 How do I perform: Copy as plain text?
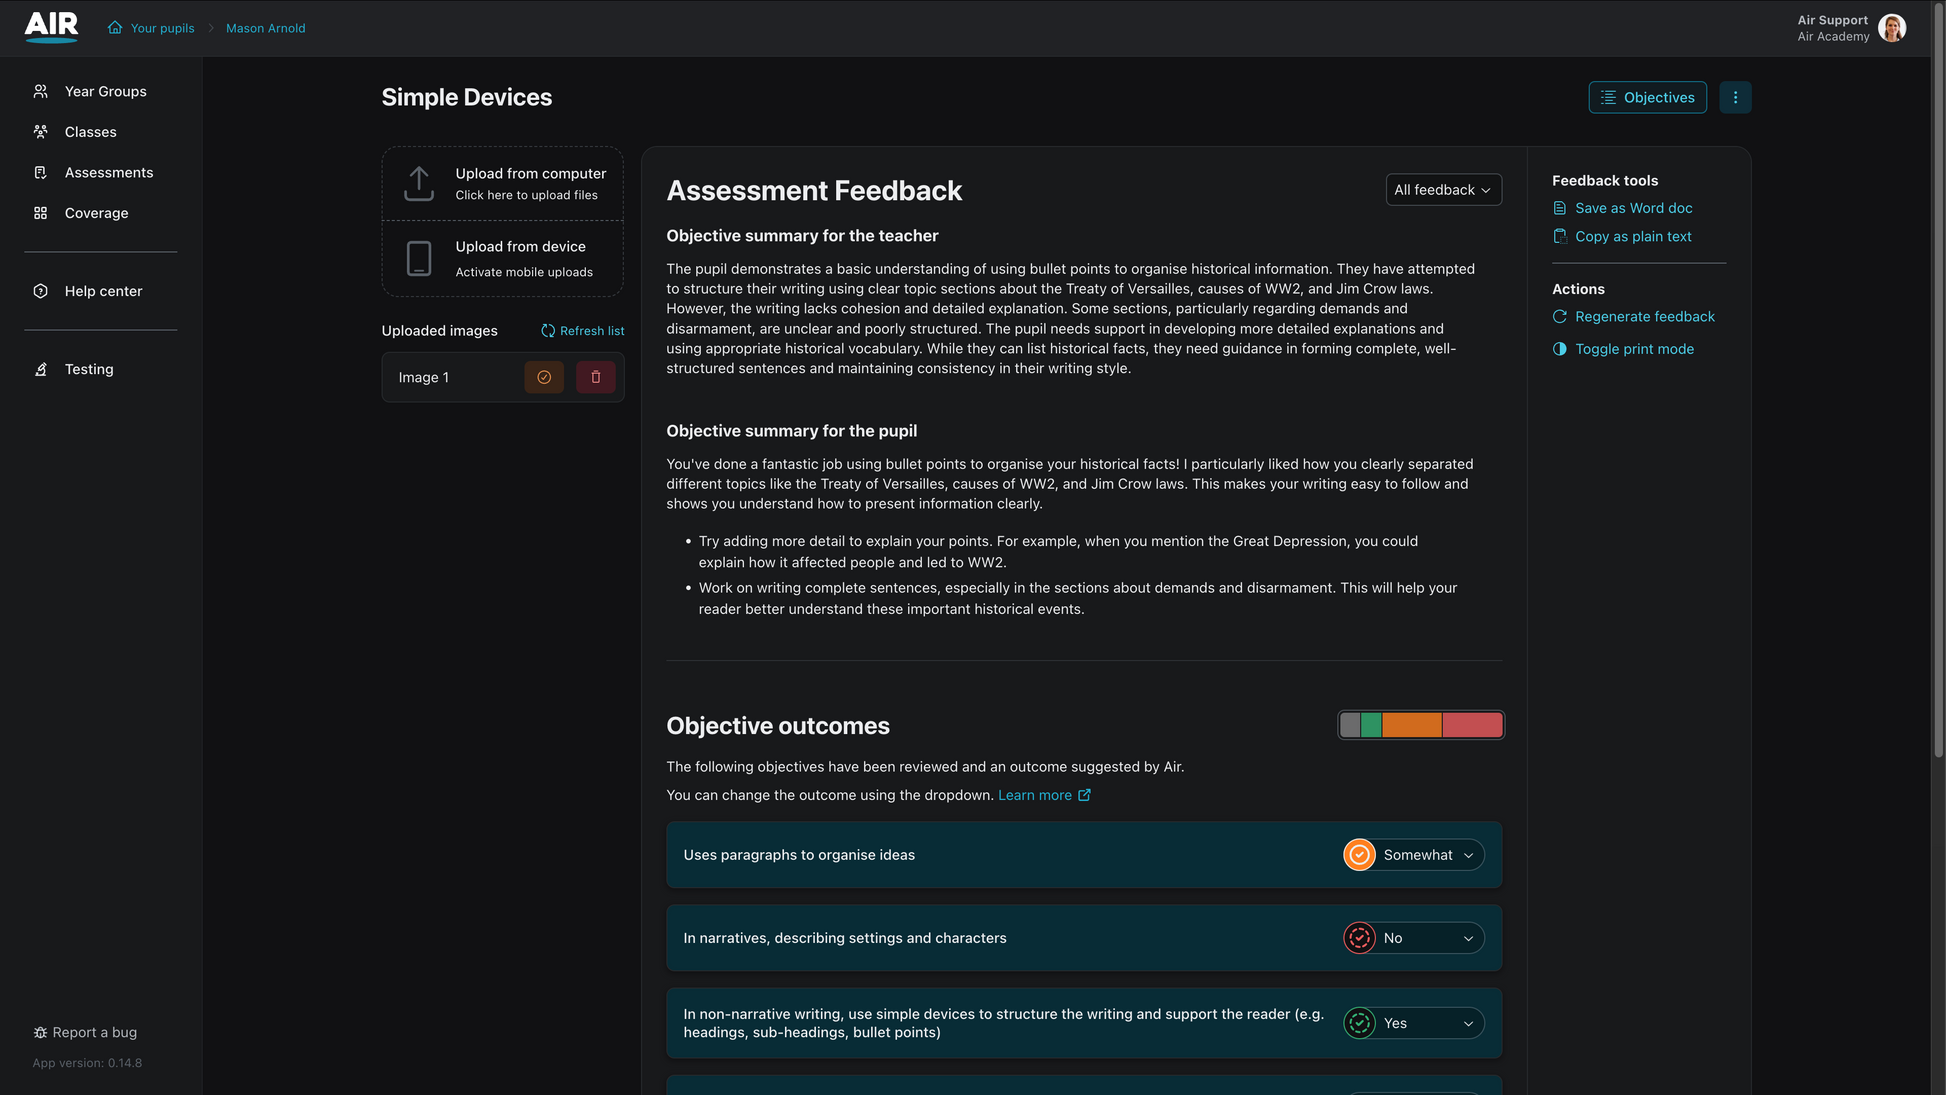1622,236
